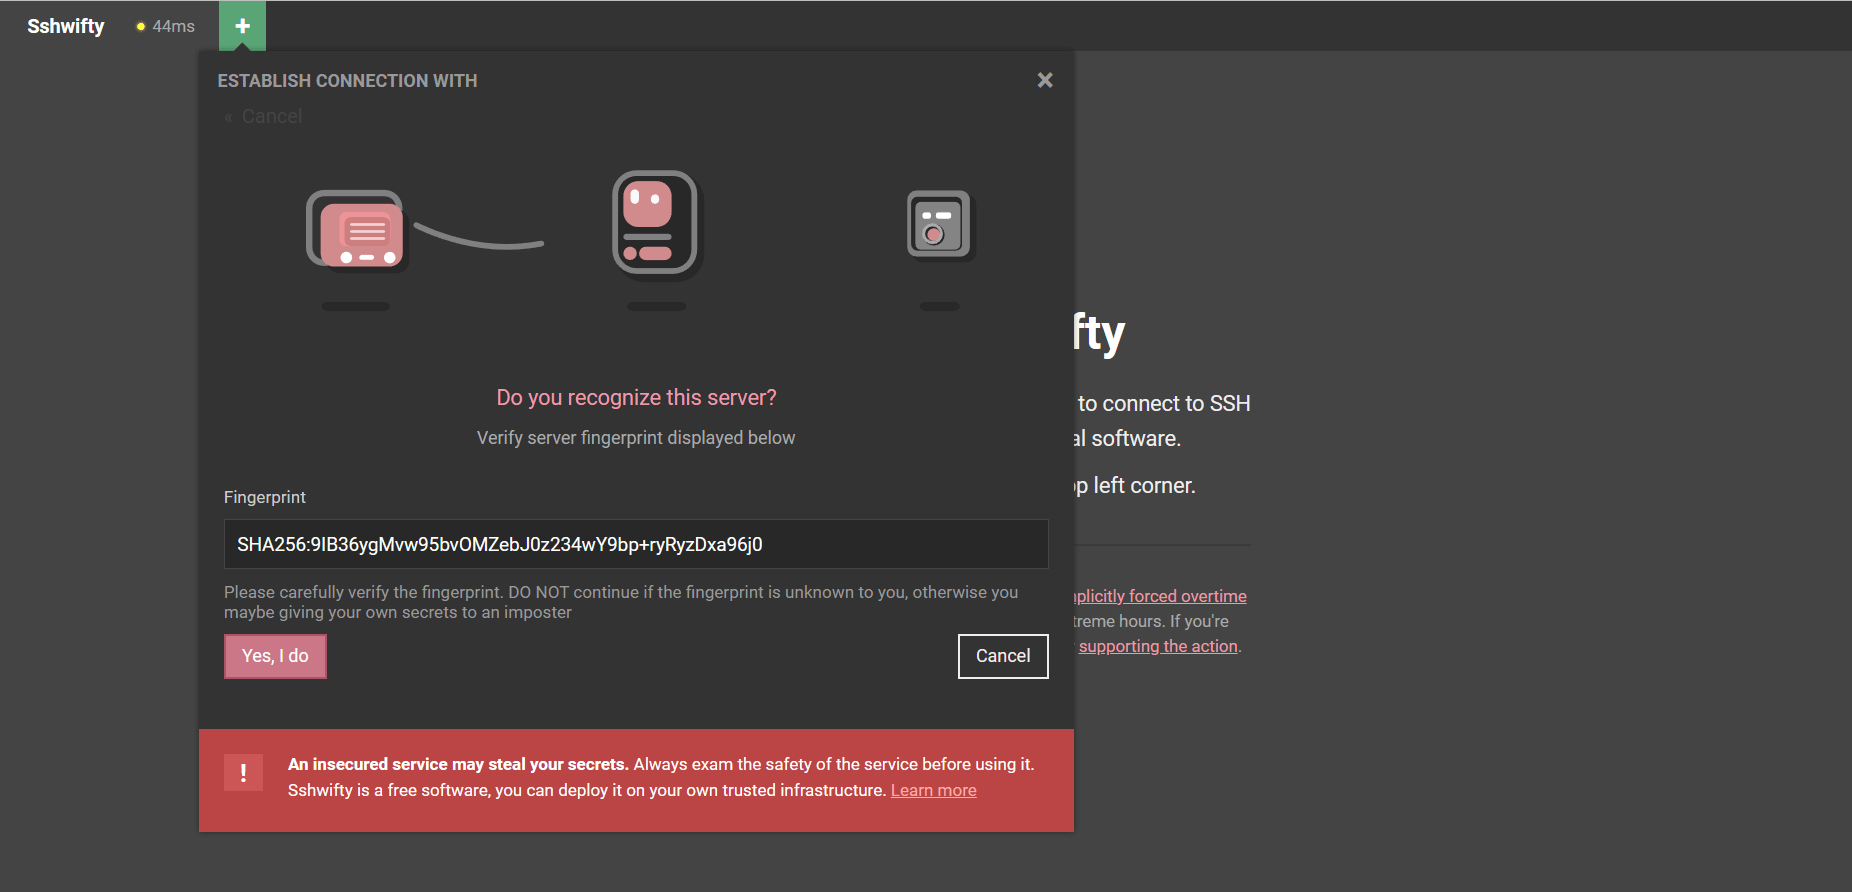Viewport: 1852px width, 892px height.
Task: Click the pink client terminal icon
Action: pos(360,232)
